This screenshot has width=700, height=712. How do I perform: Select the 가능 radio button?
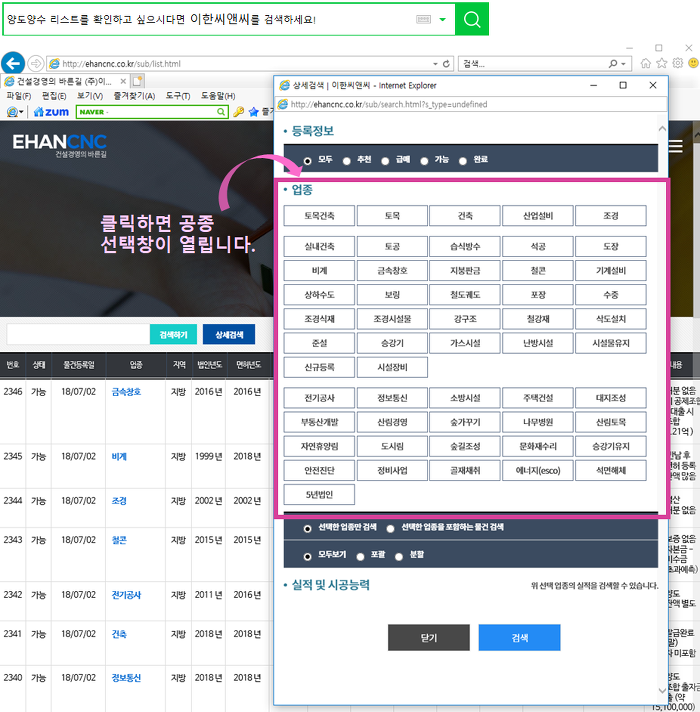coord(424,161)
